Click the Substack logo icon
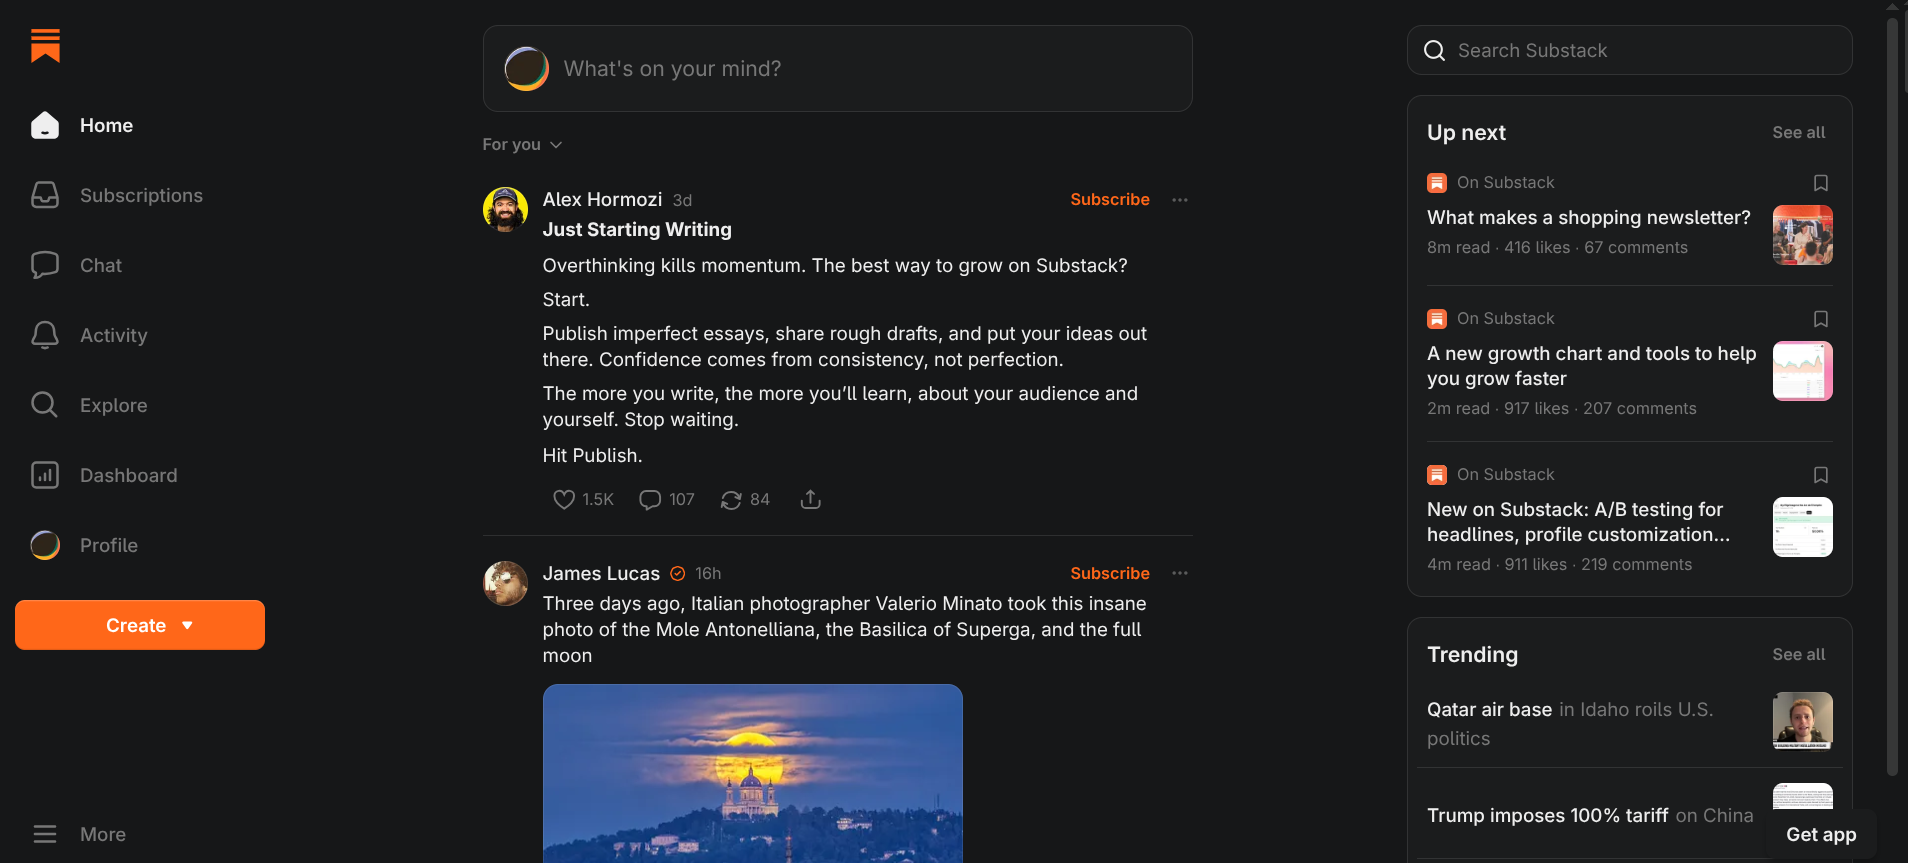The height and width of the screenshot is (863, 1908). tap(45, 45)
